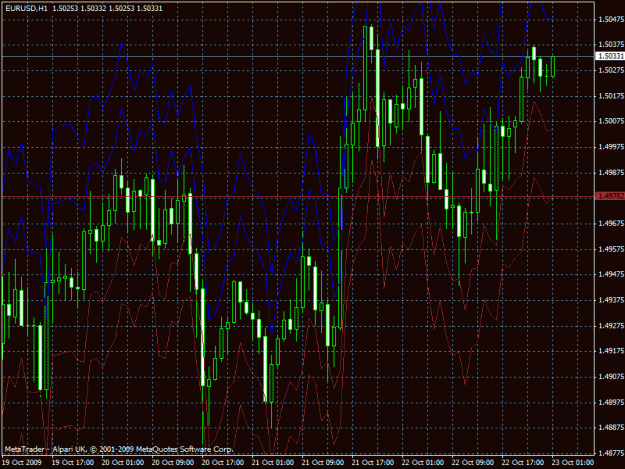This screenshot has height=469, width=625.
Task: Click the red level price label 1.49782
Action: (x=610, y=196)
